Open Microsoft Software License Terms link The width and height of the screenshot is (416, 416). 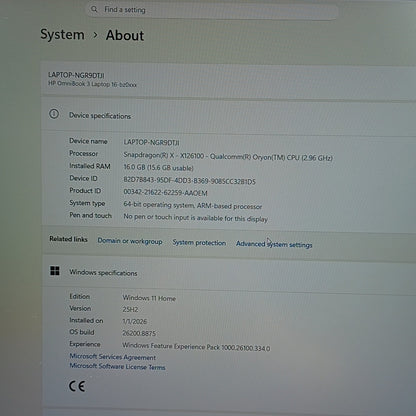pyautogui.click(x=117, y=367)
